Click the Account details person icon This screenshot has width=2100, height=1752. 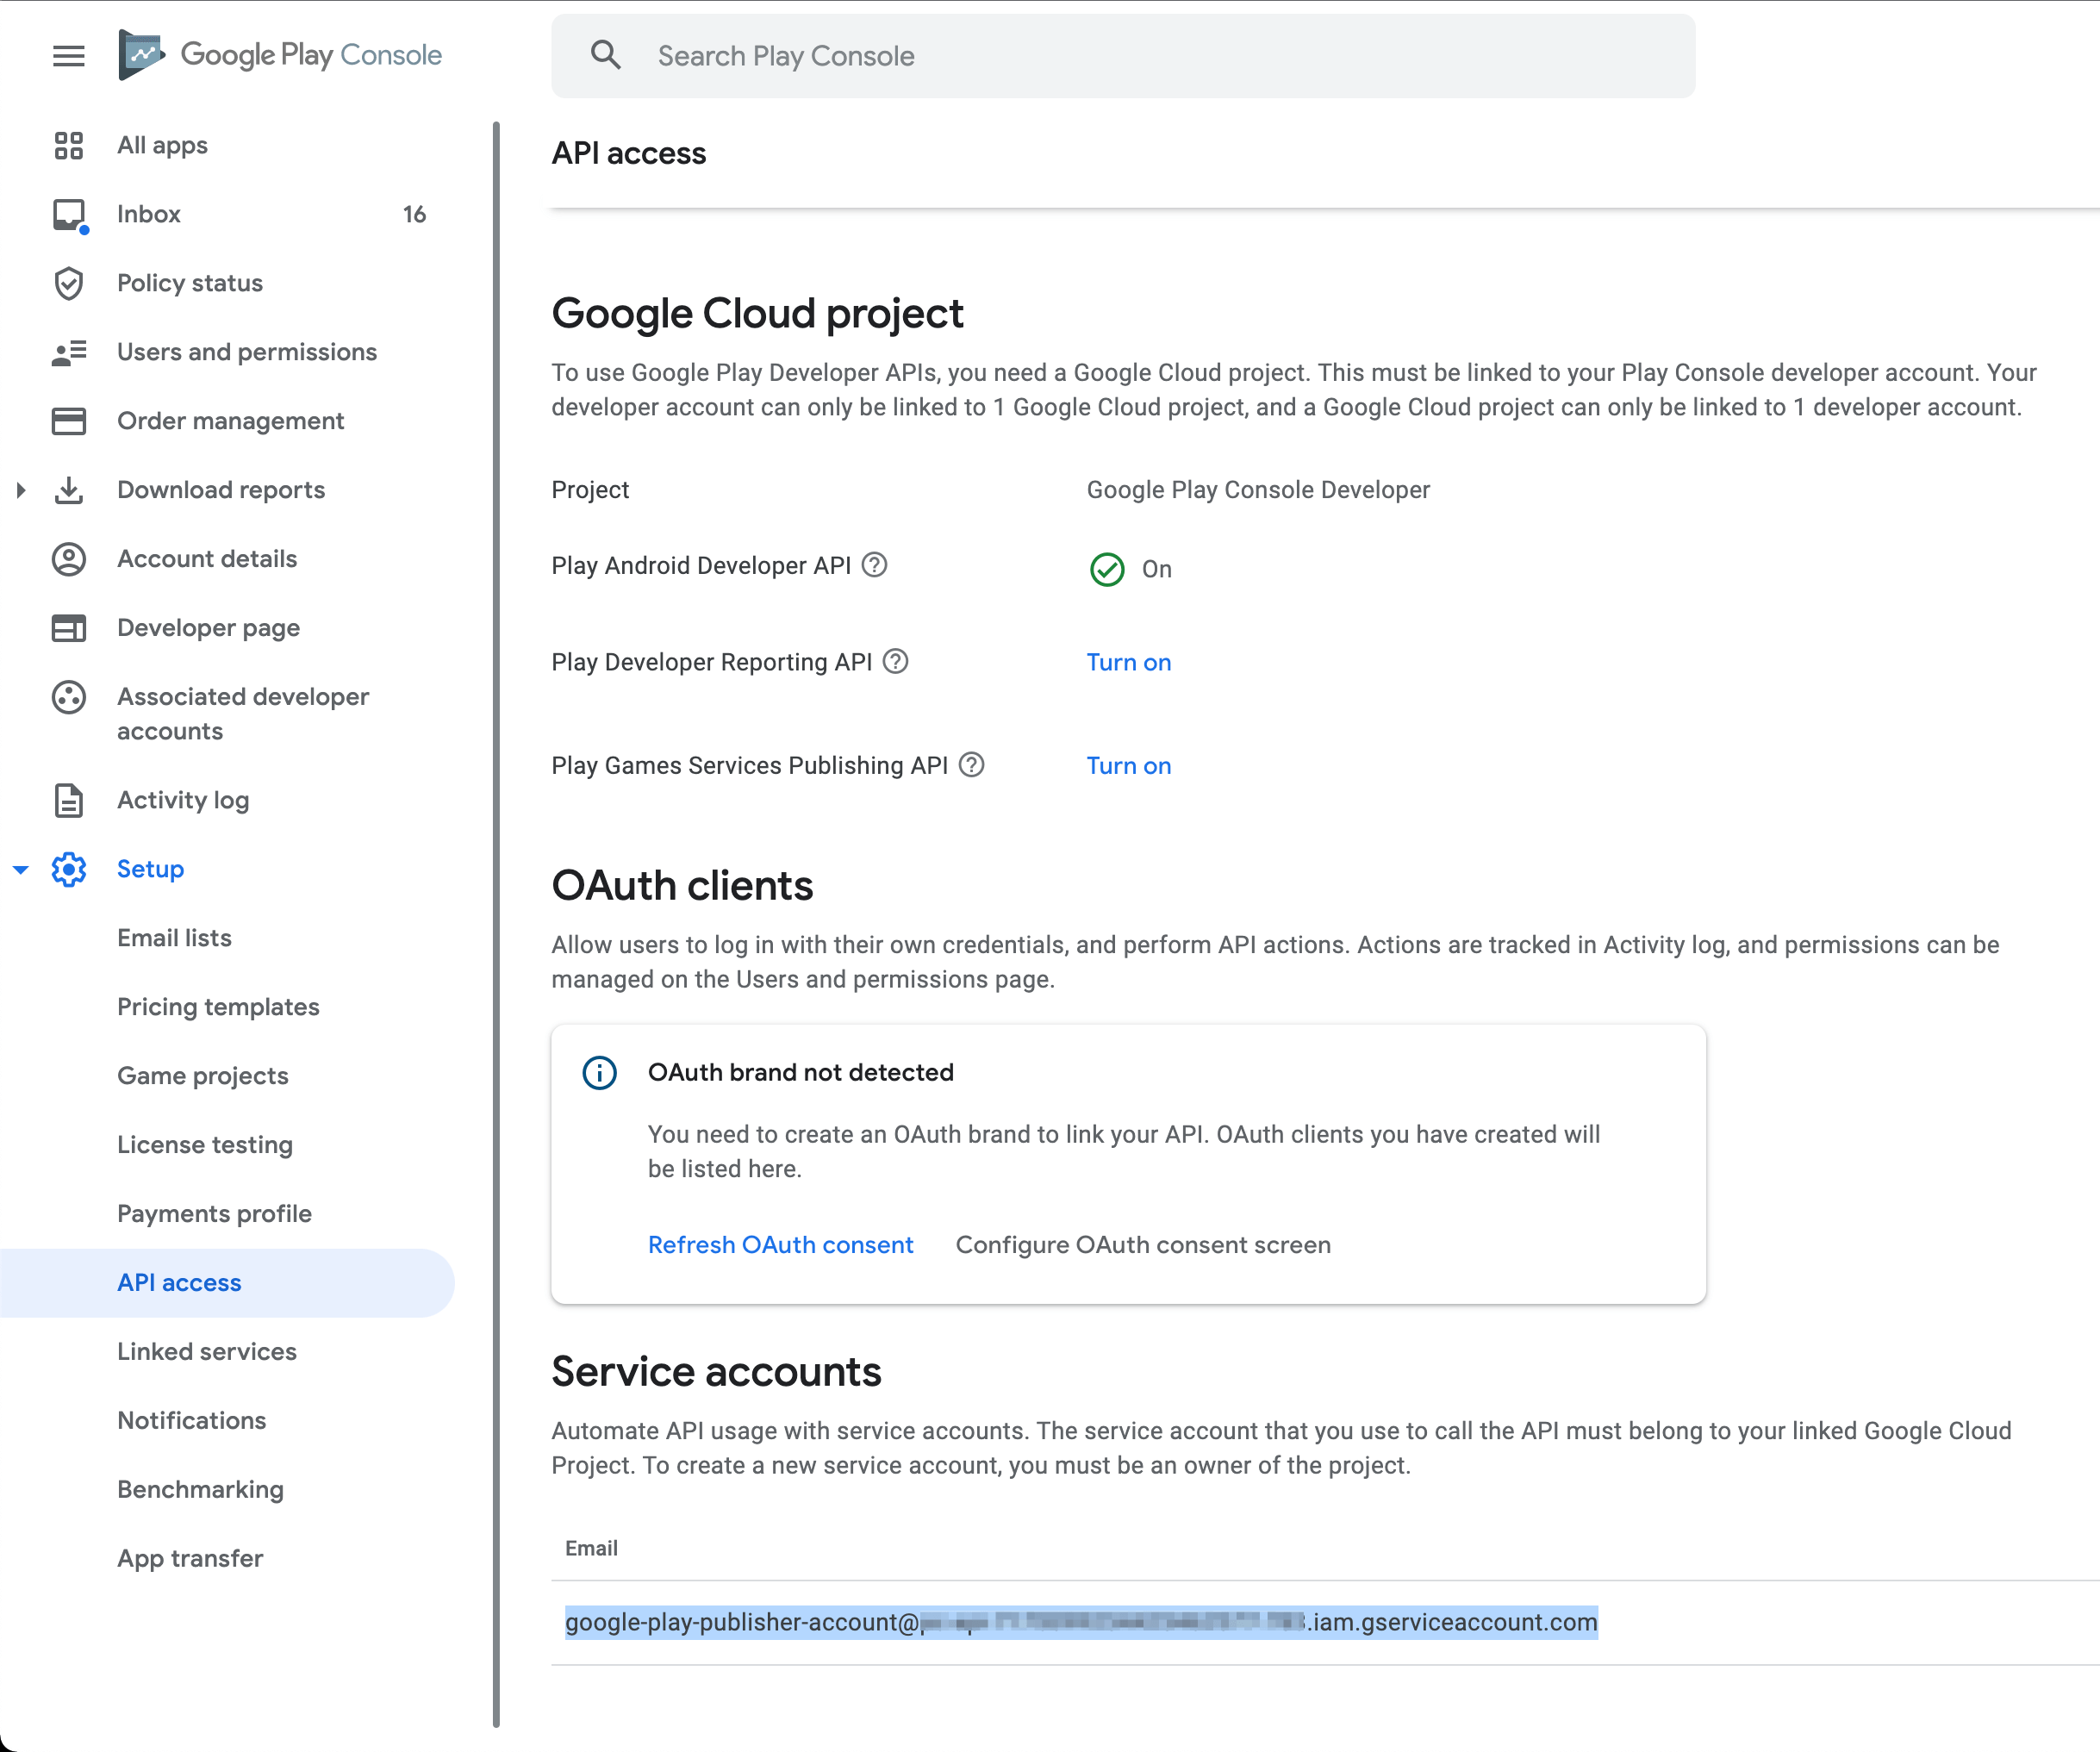[68, 559]
